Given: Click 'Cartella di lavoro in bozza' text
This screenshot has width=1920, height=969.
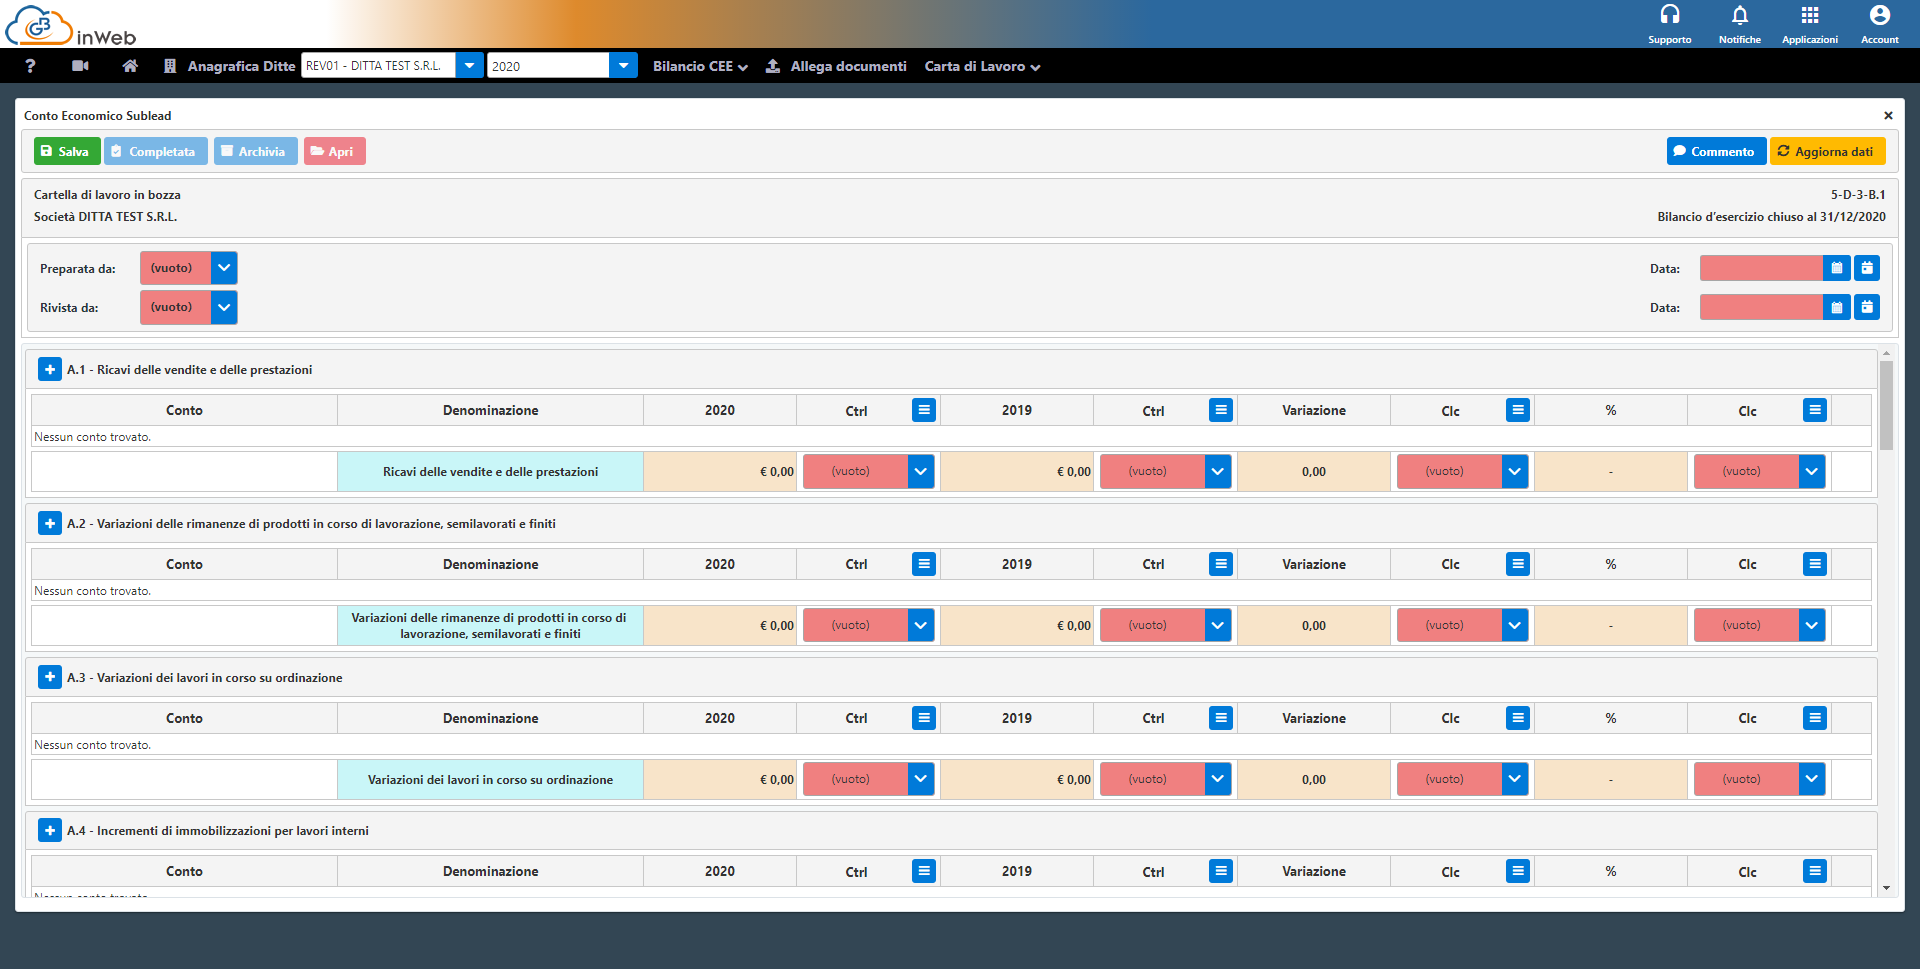Looking at the screenshot, I should (x=107, y=194).
